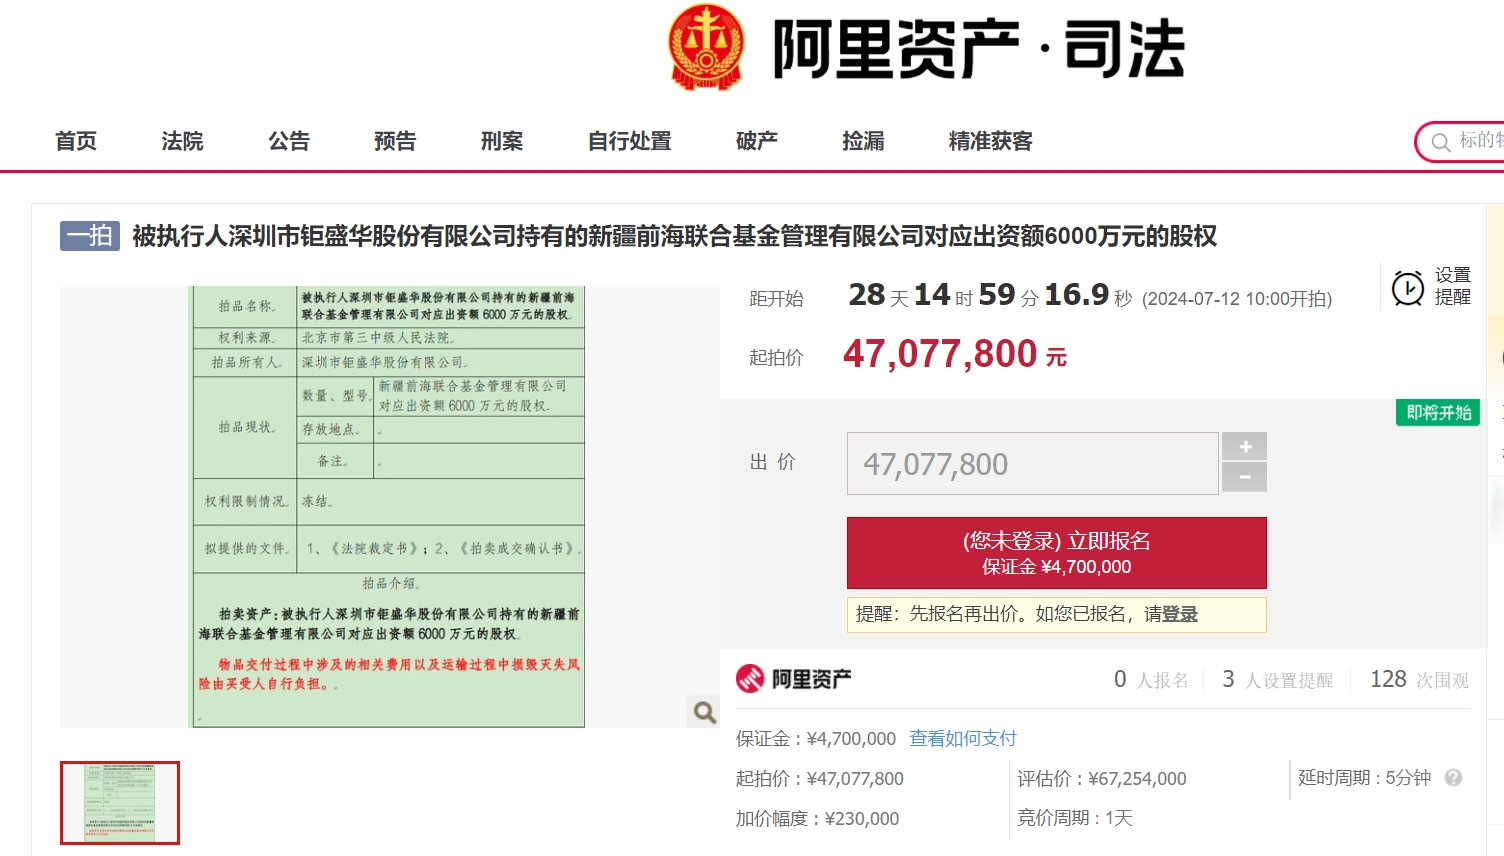Increase bid with the plus button

pos(1245,447)
